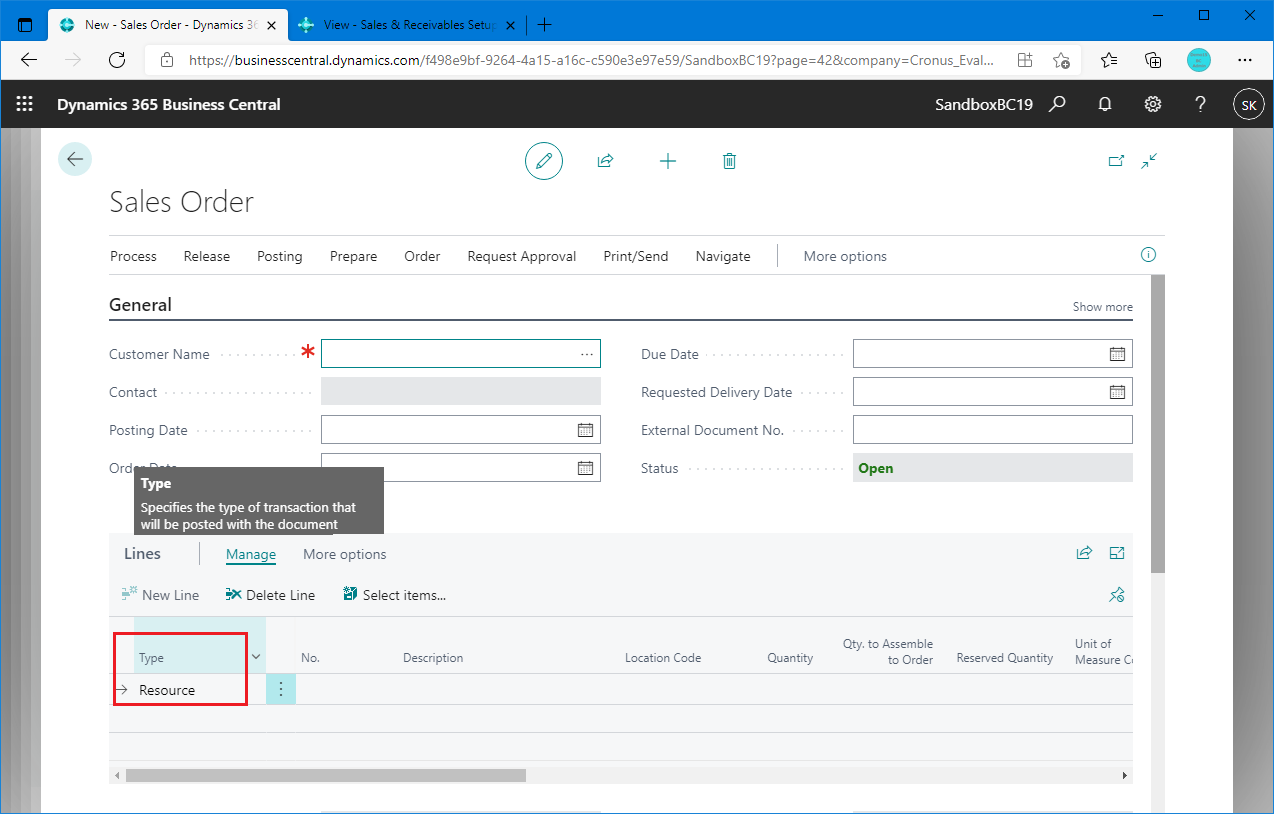Open the notifications bell
The image size is (1274, 814).
point(1105,104)
